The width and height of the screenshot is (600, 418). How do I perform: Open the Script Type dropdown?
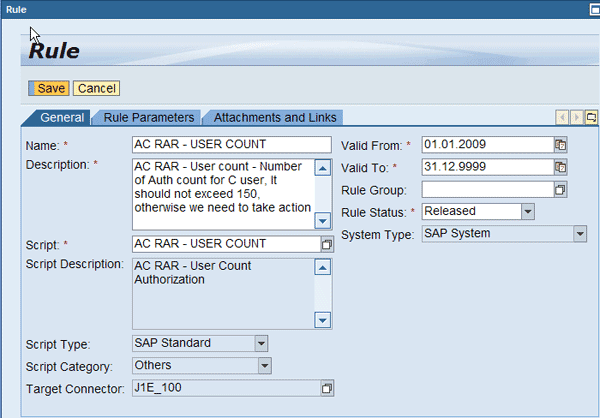coord(261,344)
